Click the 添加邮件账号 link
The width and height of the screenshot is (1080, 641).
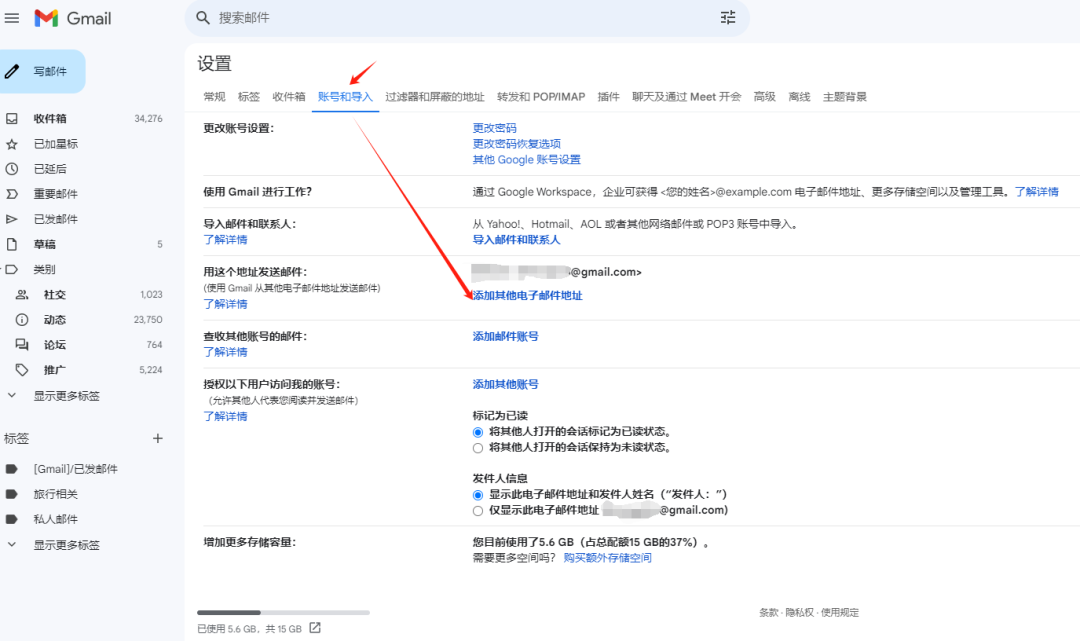[x=506, y=337]
